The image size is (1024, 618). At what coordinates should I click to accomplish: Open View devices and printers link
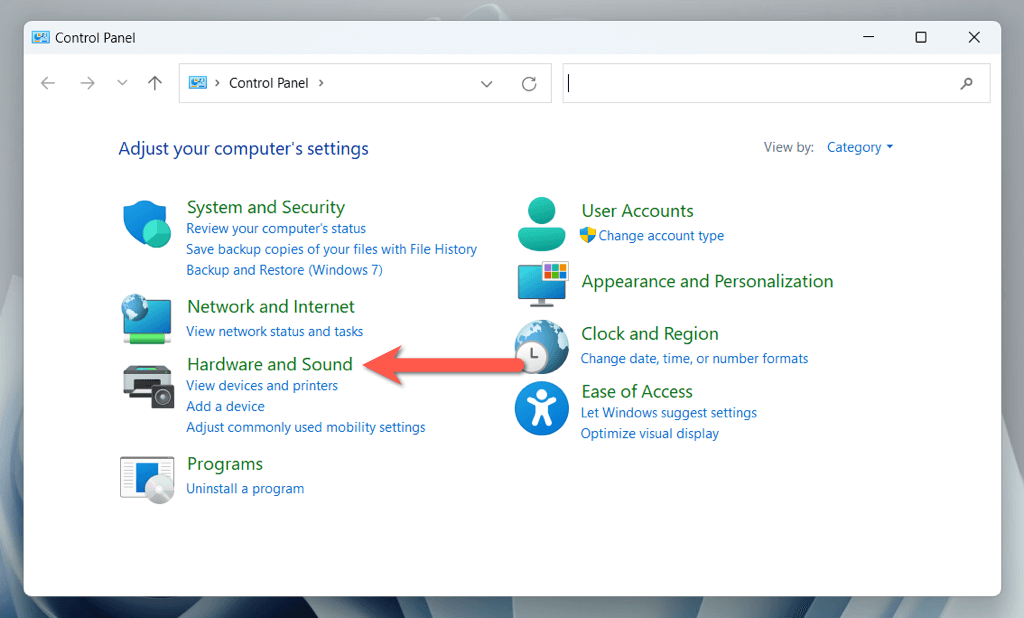tap(262, 386)
